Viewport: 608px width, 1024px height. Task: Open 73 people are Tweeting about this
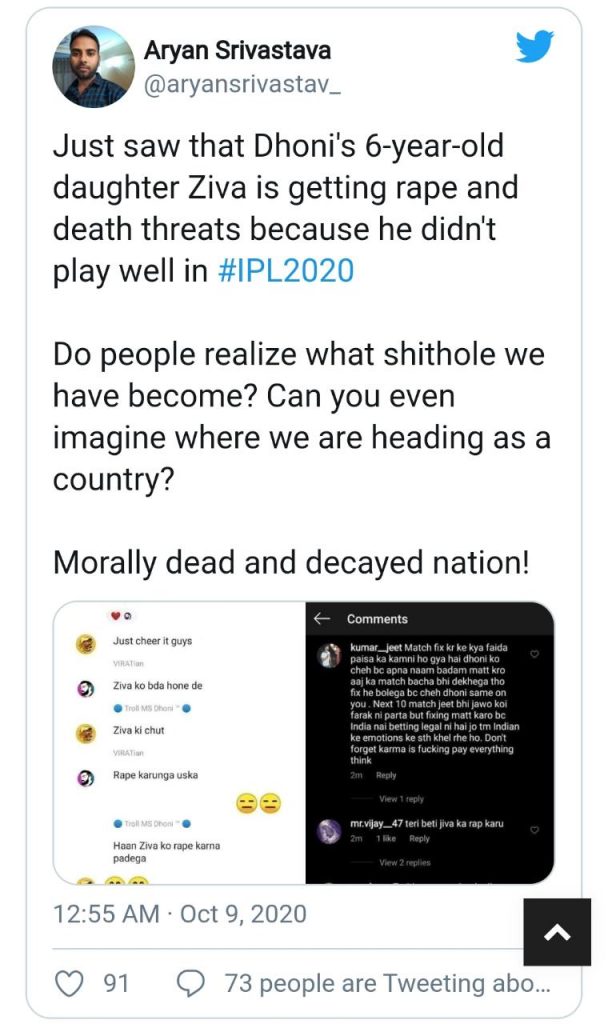387,983
